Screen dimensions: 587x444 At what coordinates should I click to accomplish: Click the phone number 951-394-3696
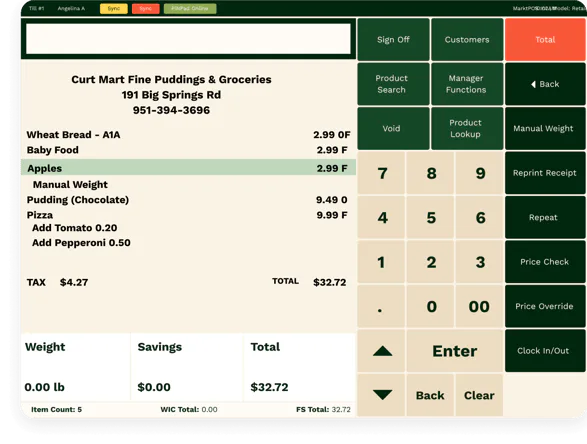click(171, 110)
